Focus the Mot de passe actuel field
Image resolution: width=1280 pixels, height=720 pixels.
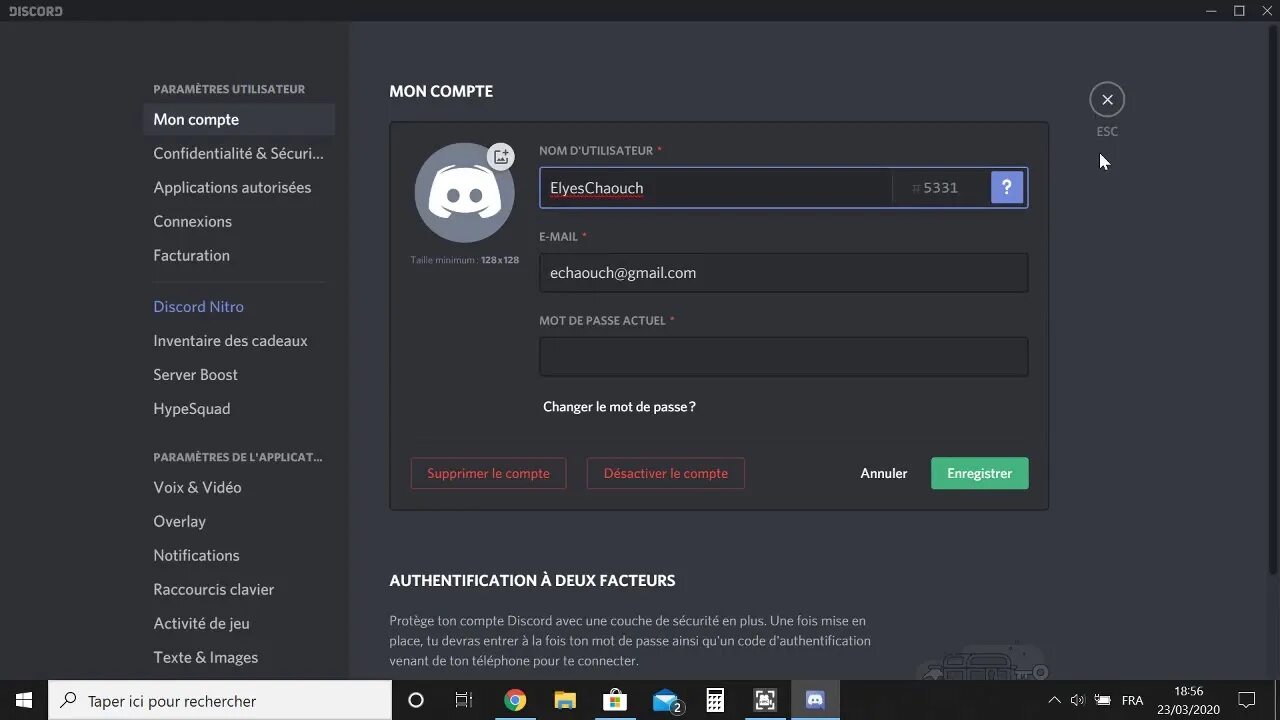tap(783, 357)
